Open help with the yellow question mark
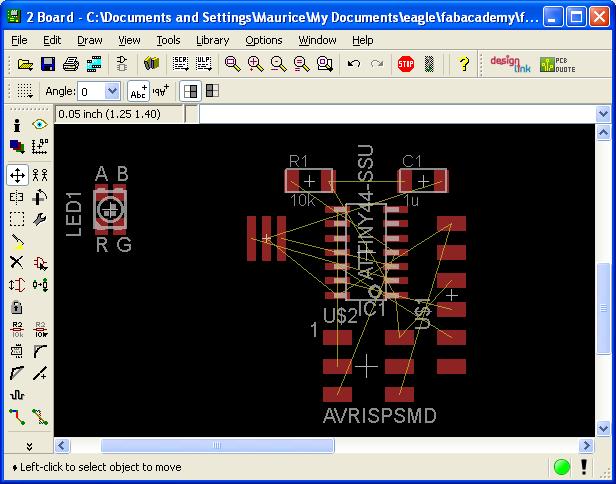This screenshot has height=484, width=616. coord(464,63)
